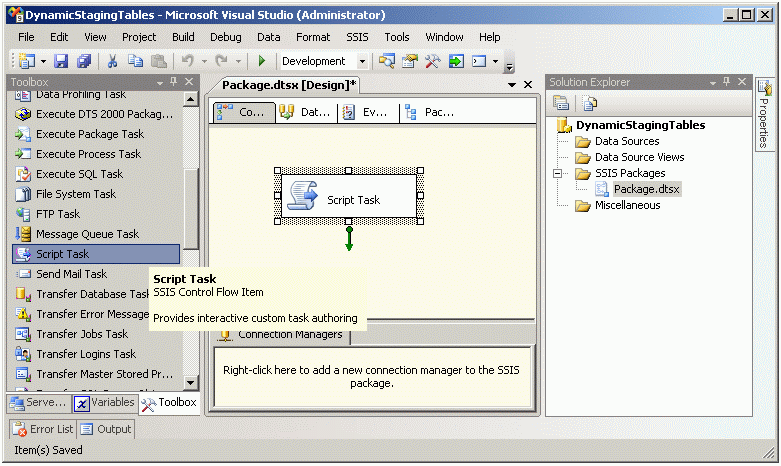The image size is (781, 466).
Task: Select Script Task in the Toolbox list
Action: click(96, 254)
